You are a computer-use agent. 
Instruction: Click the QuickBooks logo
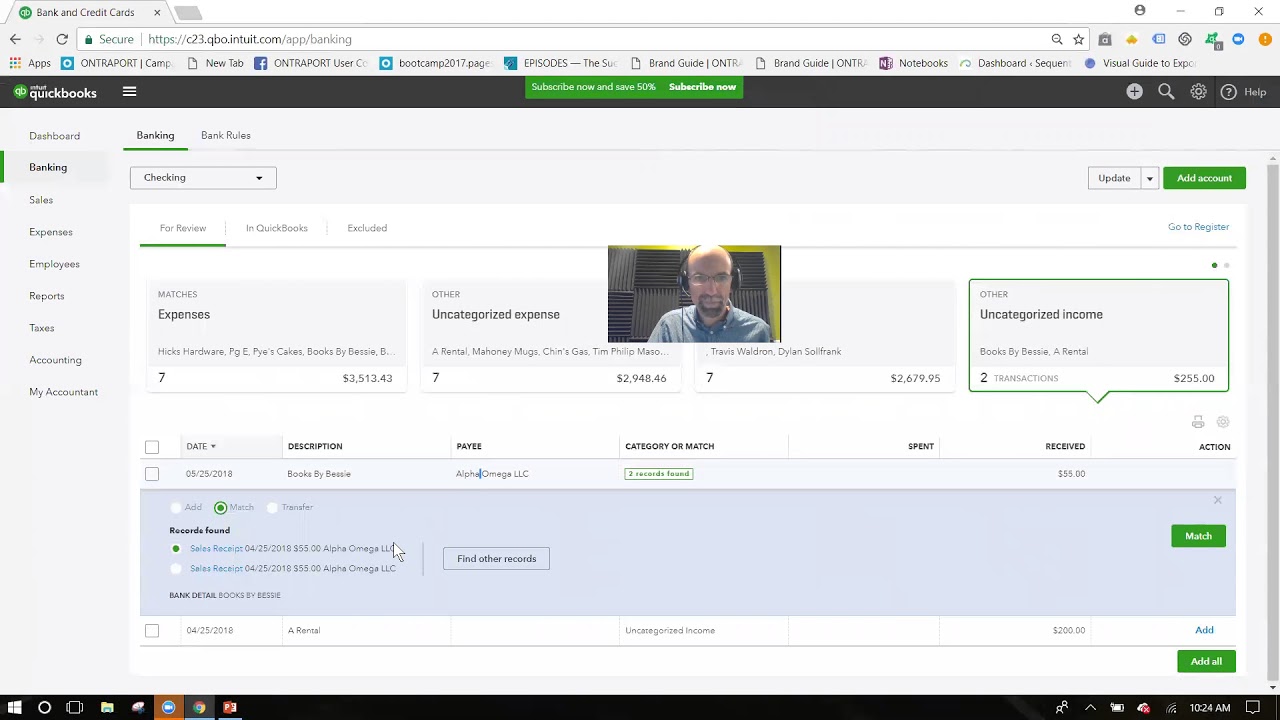pos(56,92)
